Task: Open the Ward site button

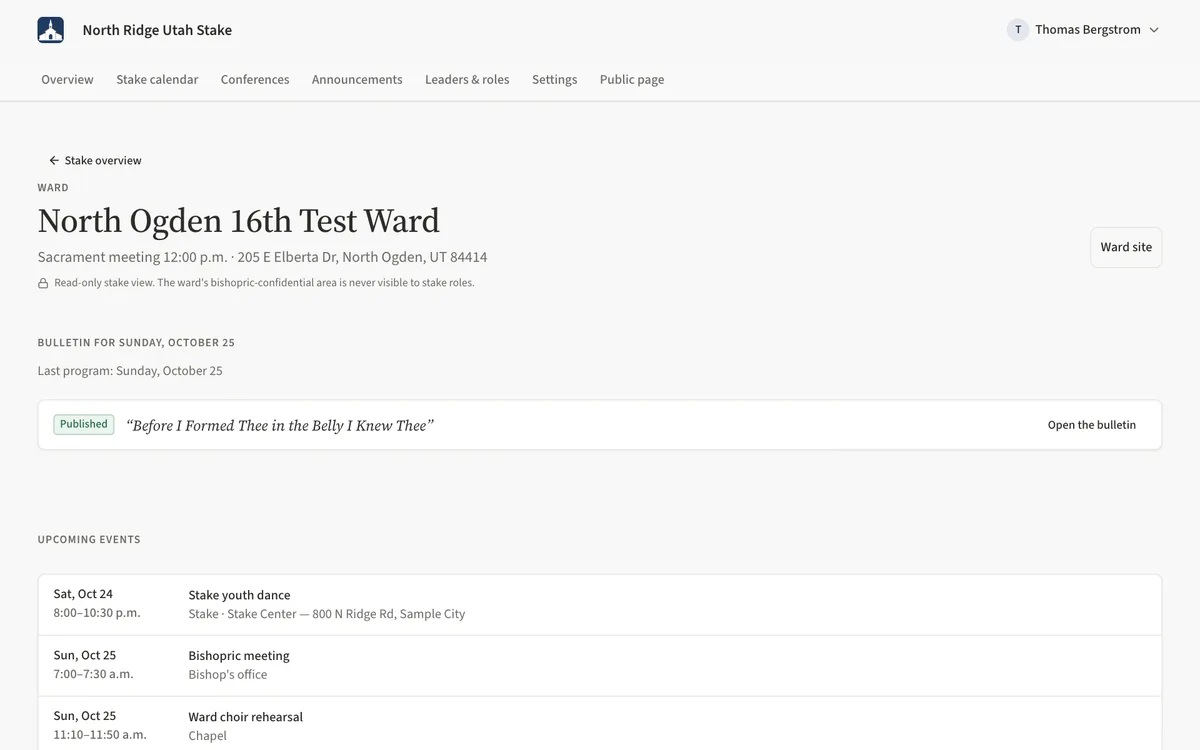Action: click(x=1126, y=247)
